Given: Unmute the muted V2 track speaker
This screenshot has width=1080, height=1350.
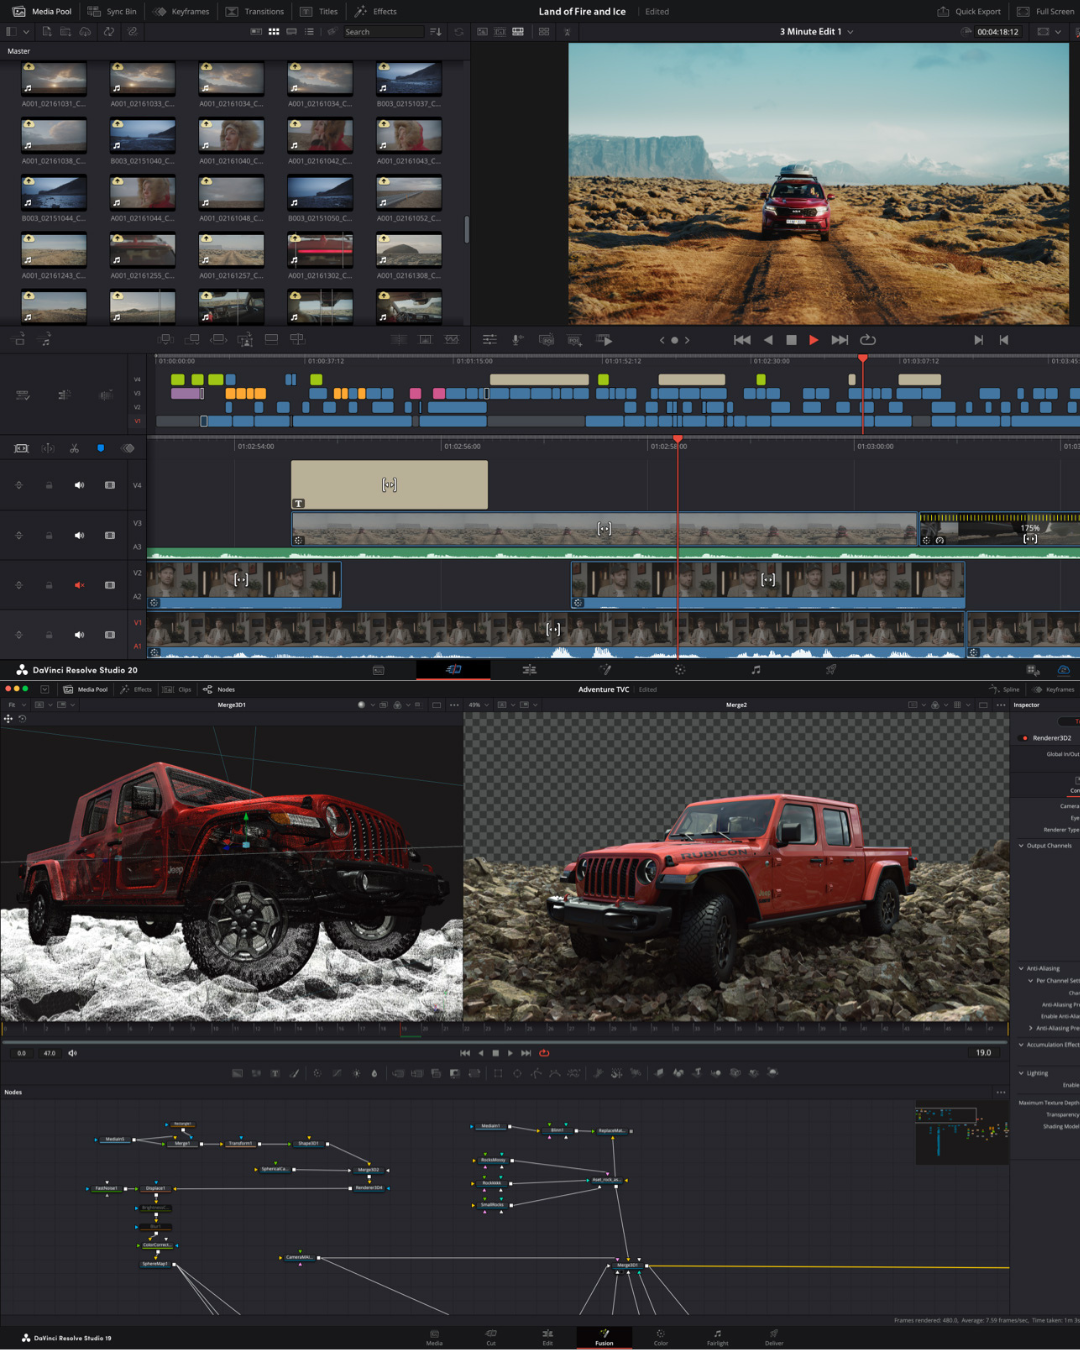Looking at the screenshot, I should 79,585.
